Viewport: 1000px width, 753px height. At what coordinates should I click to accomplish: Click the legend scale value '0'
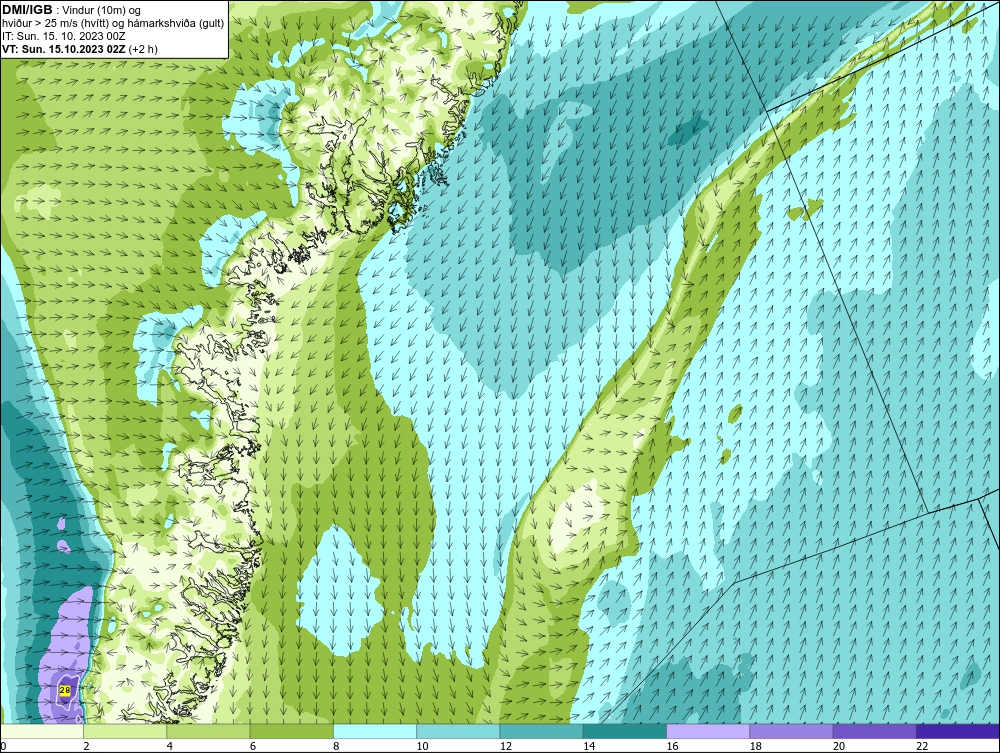(x=3, y=747)
